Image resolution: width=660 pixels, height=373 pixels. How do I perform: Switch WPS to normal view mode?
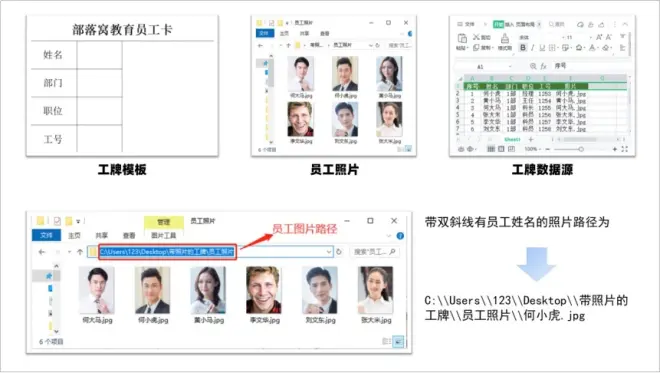[x=491, y=149]
